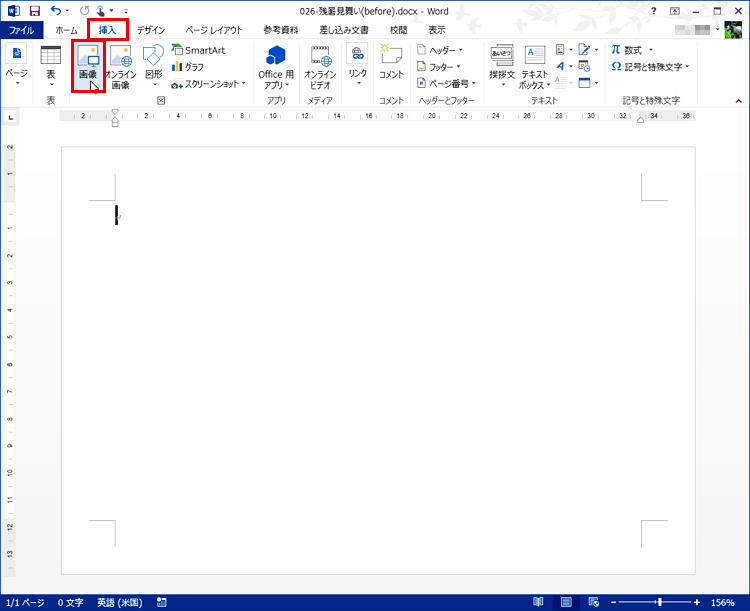Open the 表示 tab
750x611 pixels.
(436, 30)
